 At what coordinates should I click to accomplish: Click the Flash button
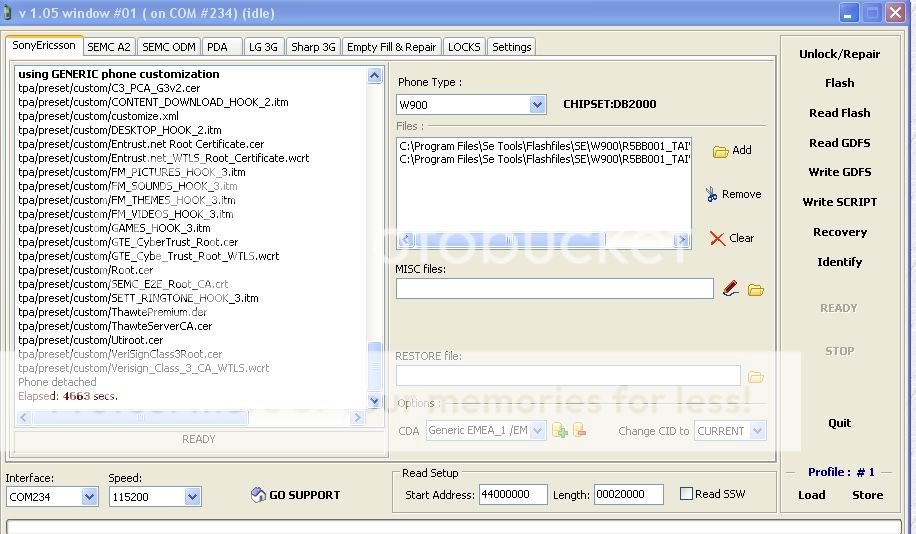click(x=839, y=83)
